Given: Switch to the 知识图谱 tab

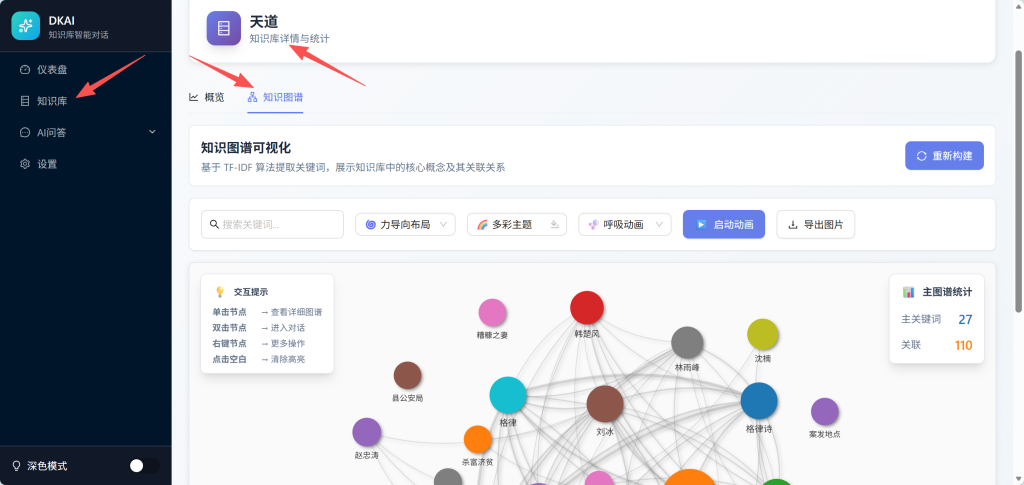Looking at the screenshot, I should click(x=275, y=97).
